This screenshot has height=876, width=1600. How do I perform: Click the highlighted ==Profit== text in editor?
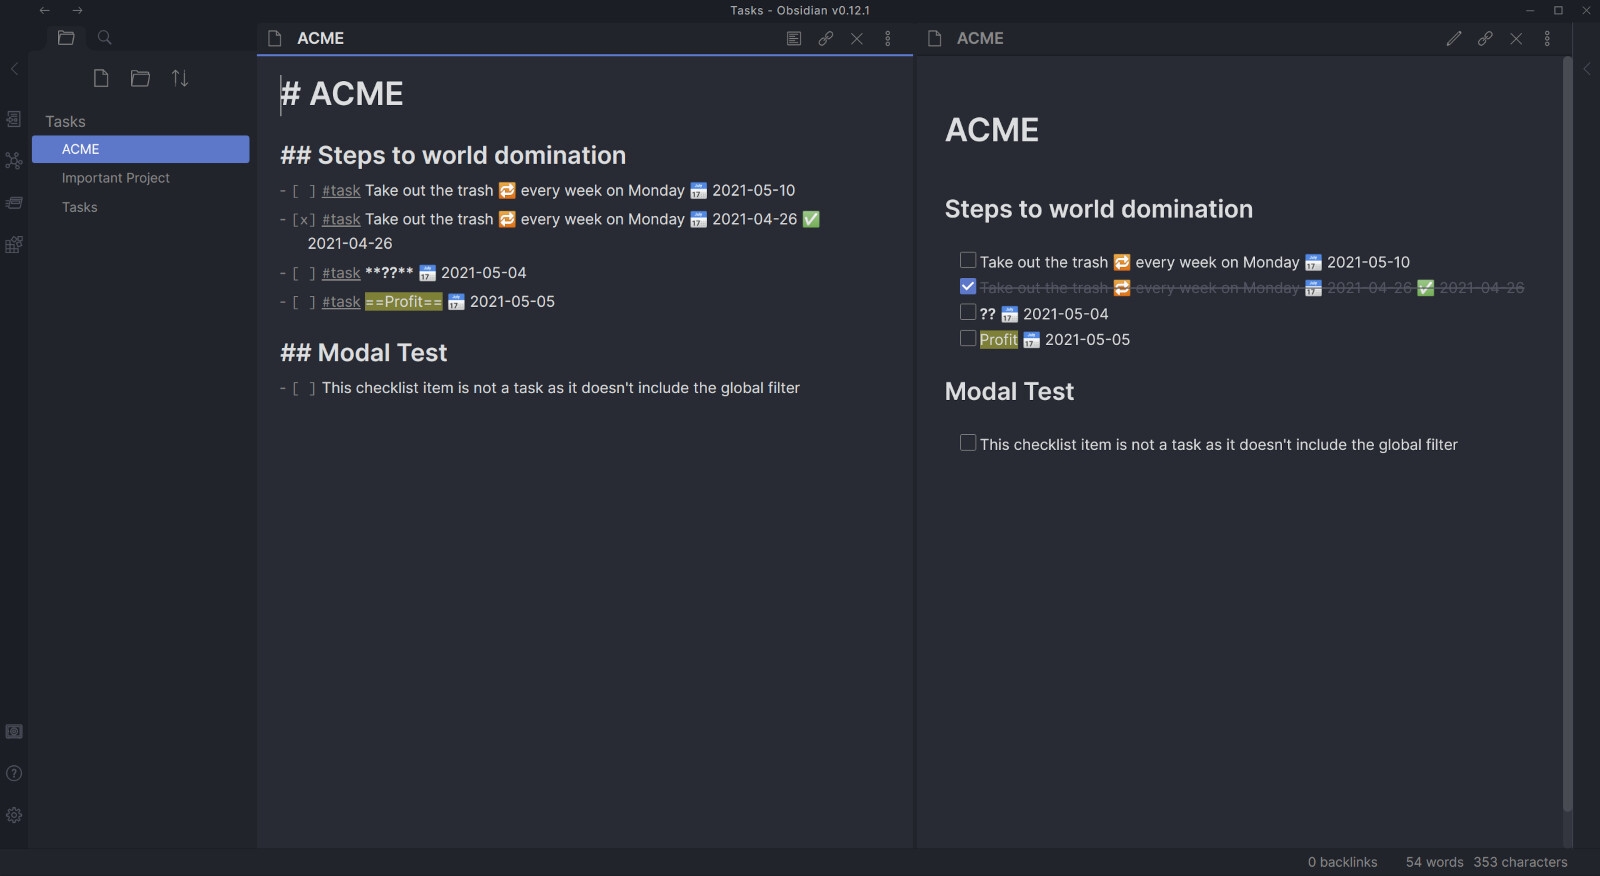(404, 302)
